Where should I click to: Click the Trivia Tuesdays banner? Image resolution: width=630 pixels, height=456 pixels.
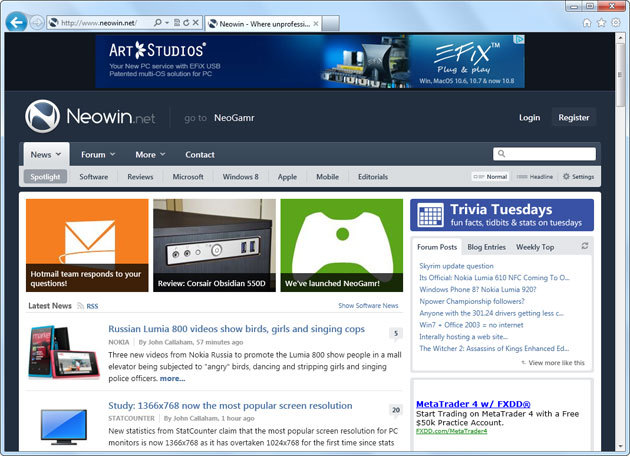click(x=502, y=215)
